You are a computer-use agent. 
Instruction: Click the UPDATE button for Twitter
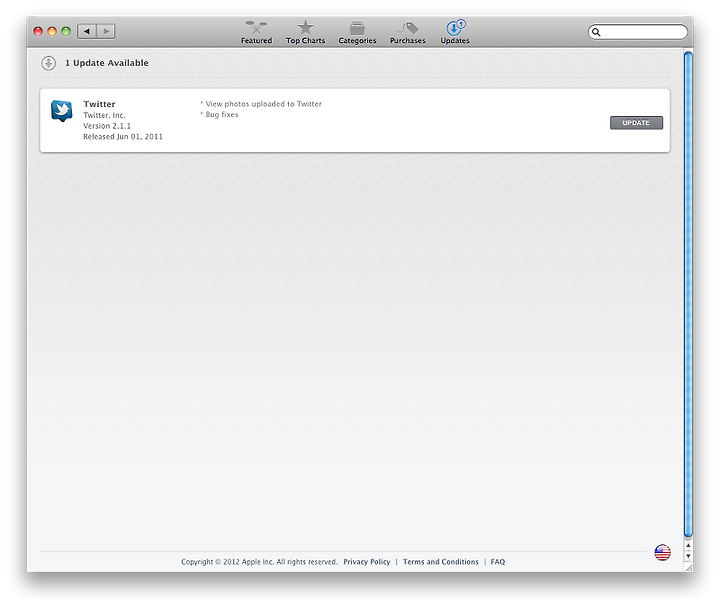point(636,123)
